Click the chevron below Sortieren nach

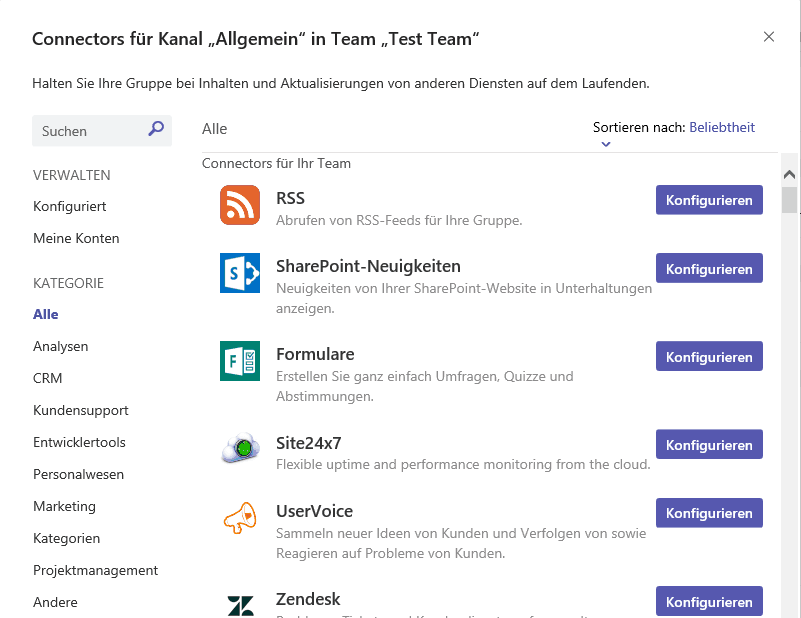click(x=606, y=144)
